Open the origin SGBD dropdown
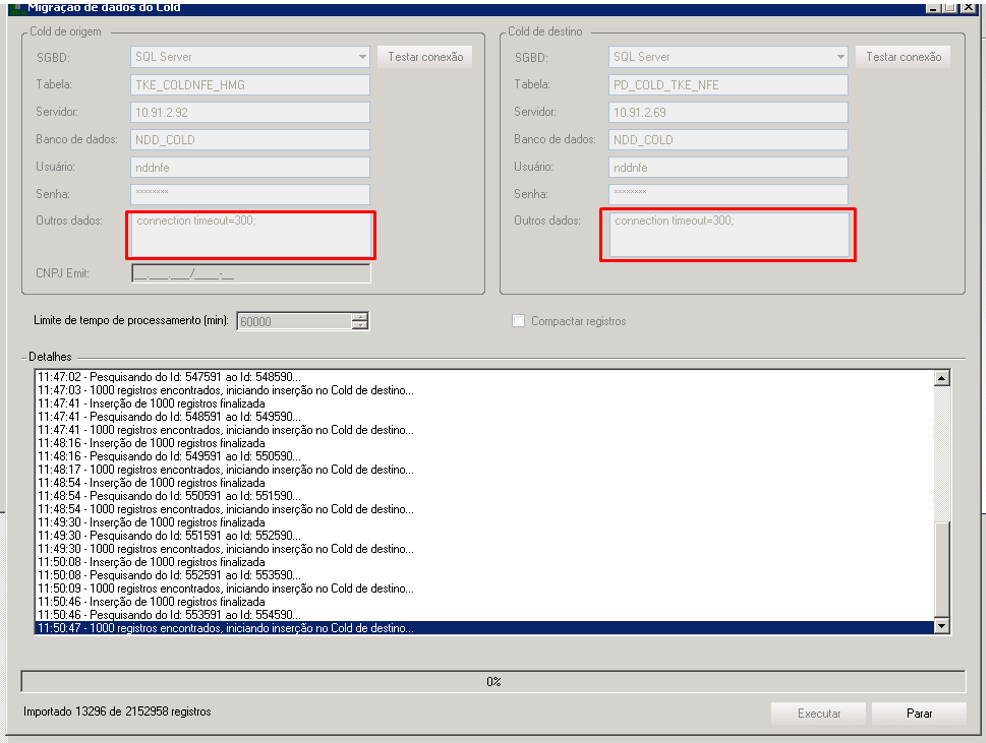This screenshot has height=743, width=986. pos(361,57)
